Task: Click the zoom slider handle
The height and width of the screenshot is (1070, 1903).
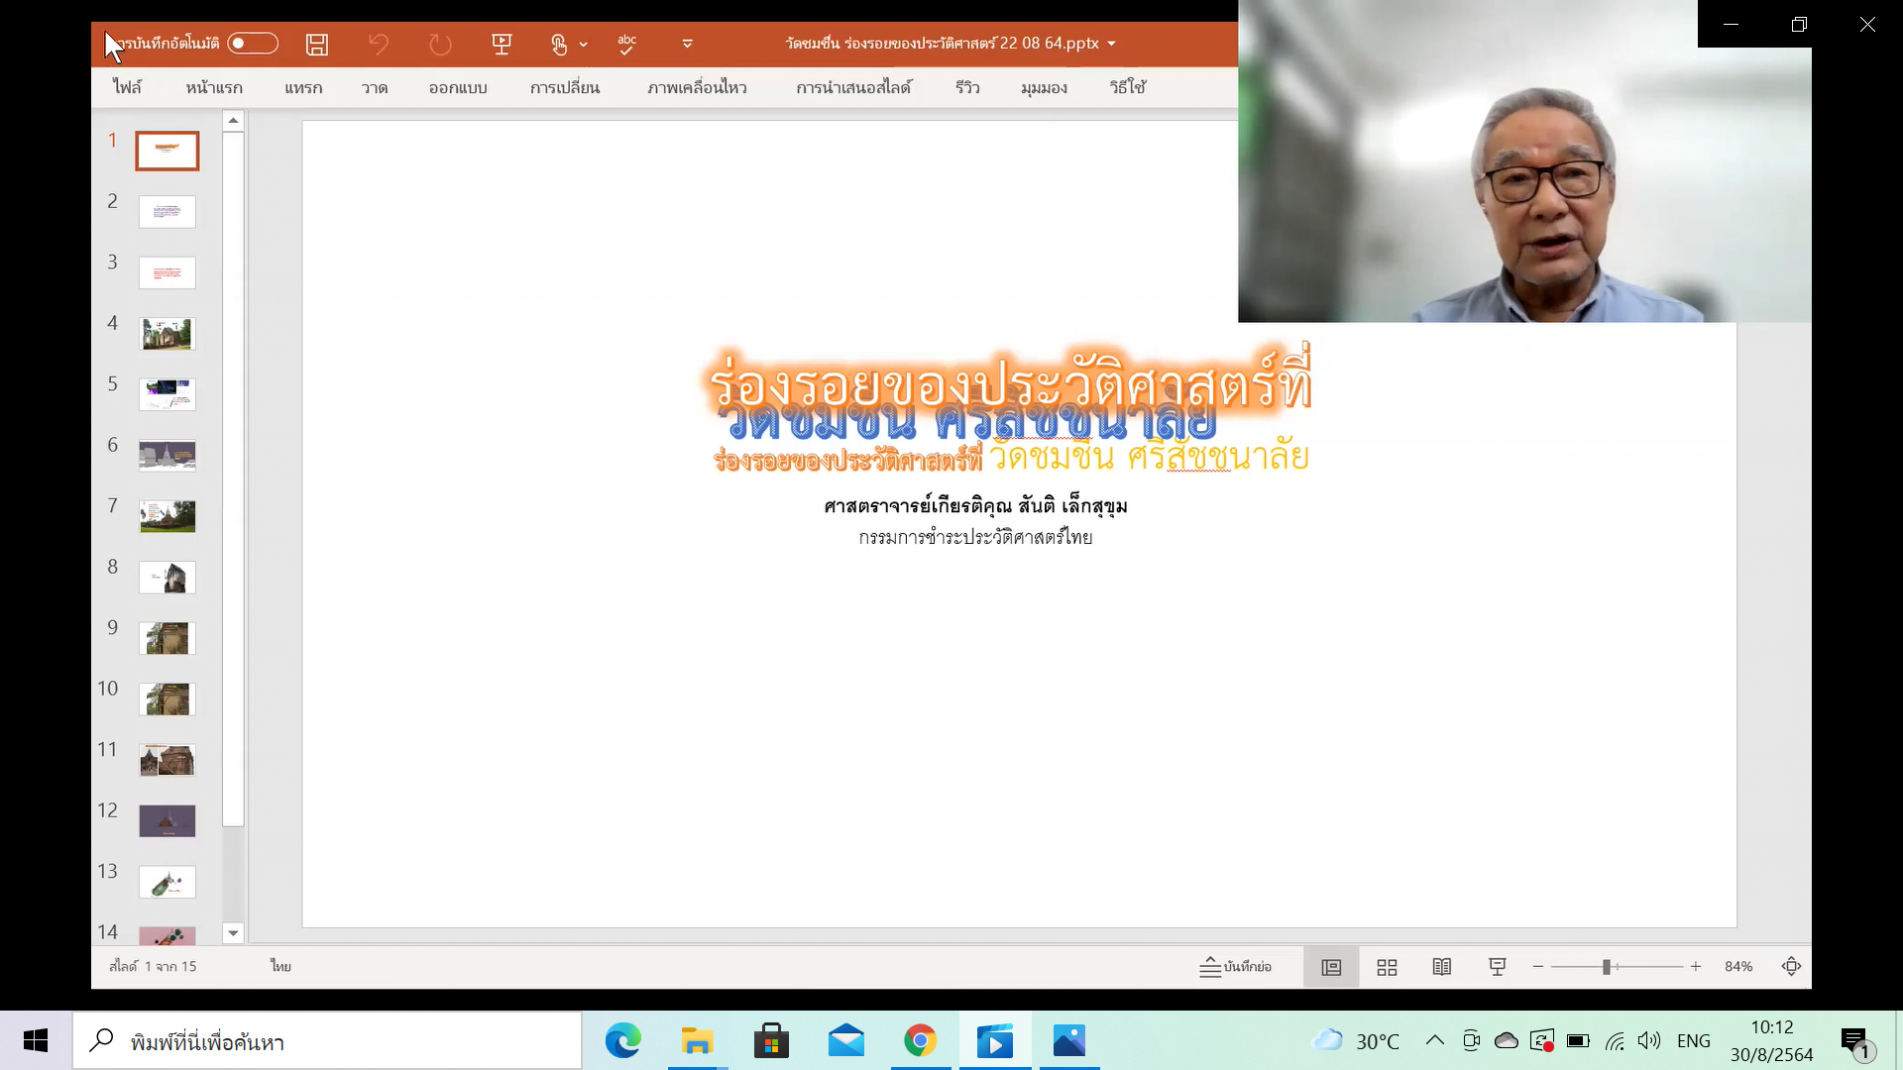Action: (x=1606, y=967)
